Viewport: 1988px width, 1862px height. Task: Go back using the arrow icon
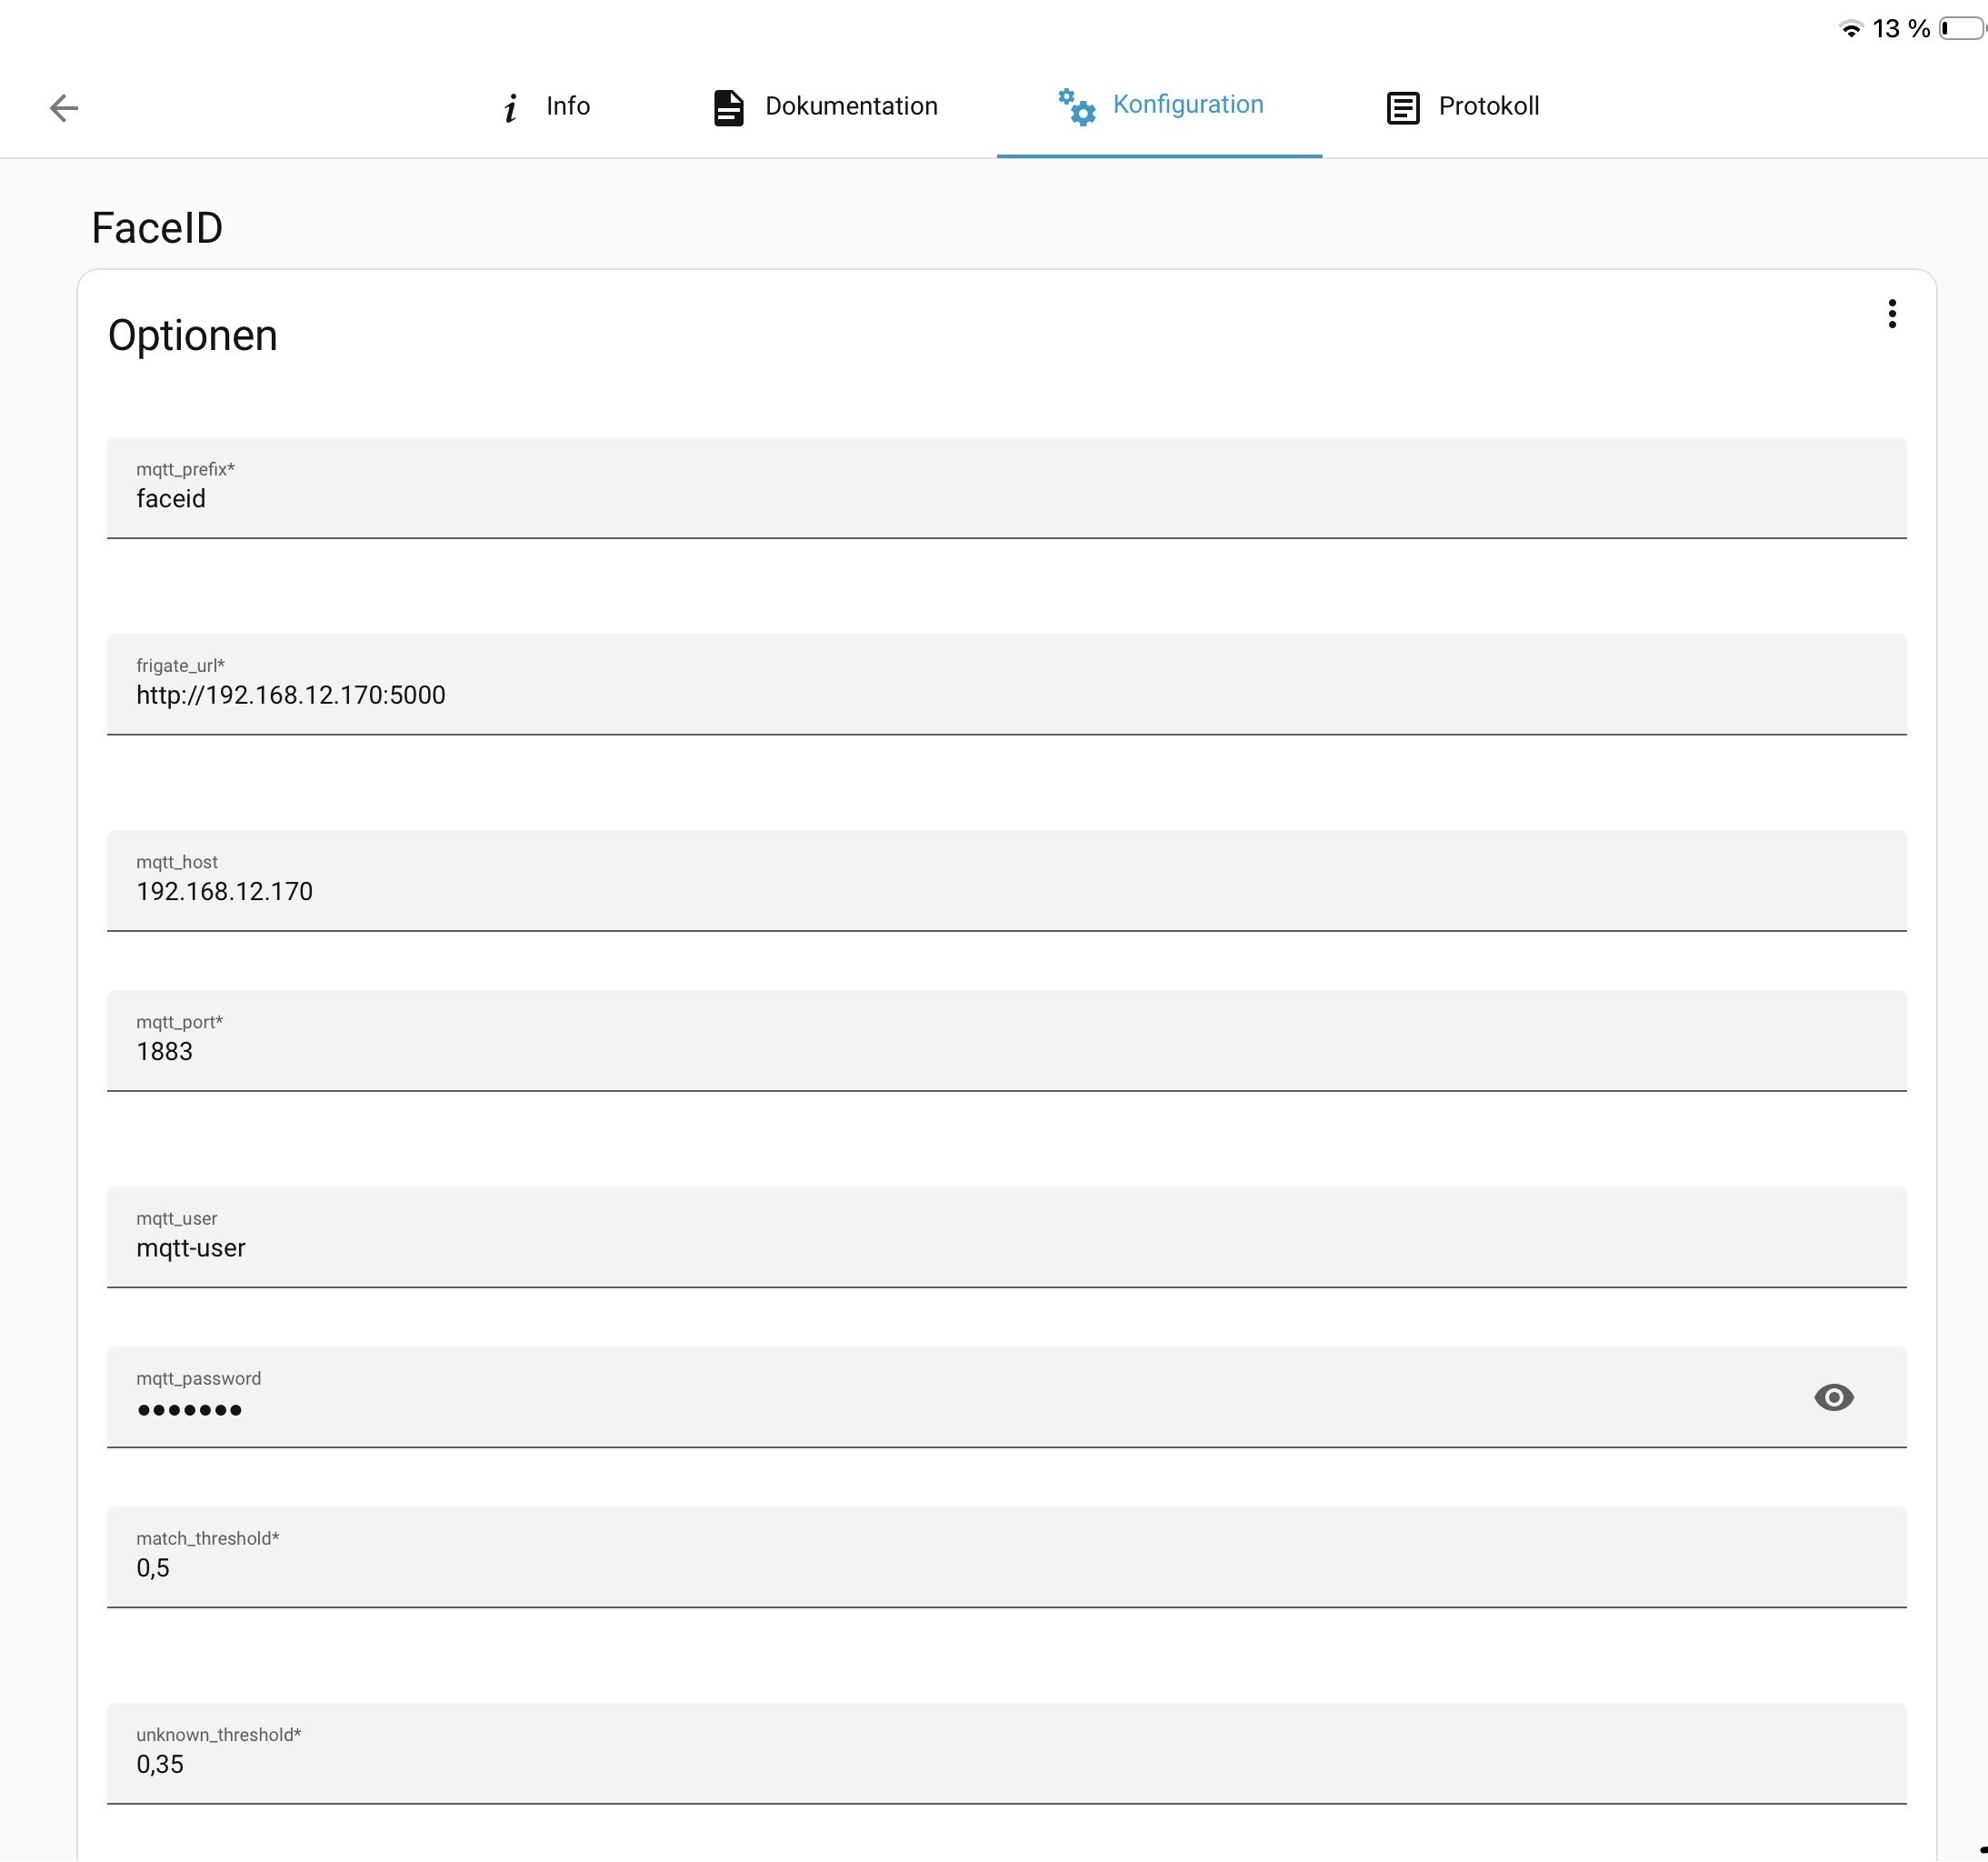click(x=64, y=107)
